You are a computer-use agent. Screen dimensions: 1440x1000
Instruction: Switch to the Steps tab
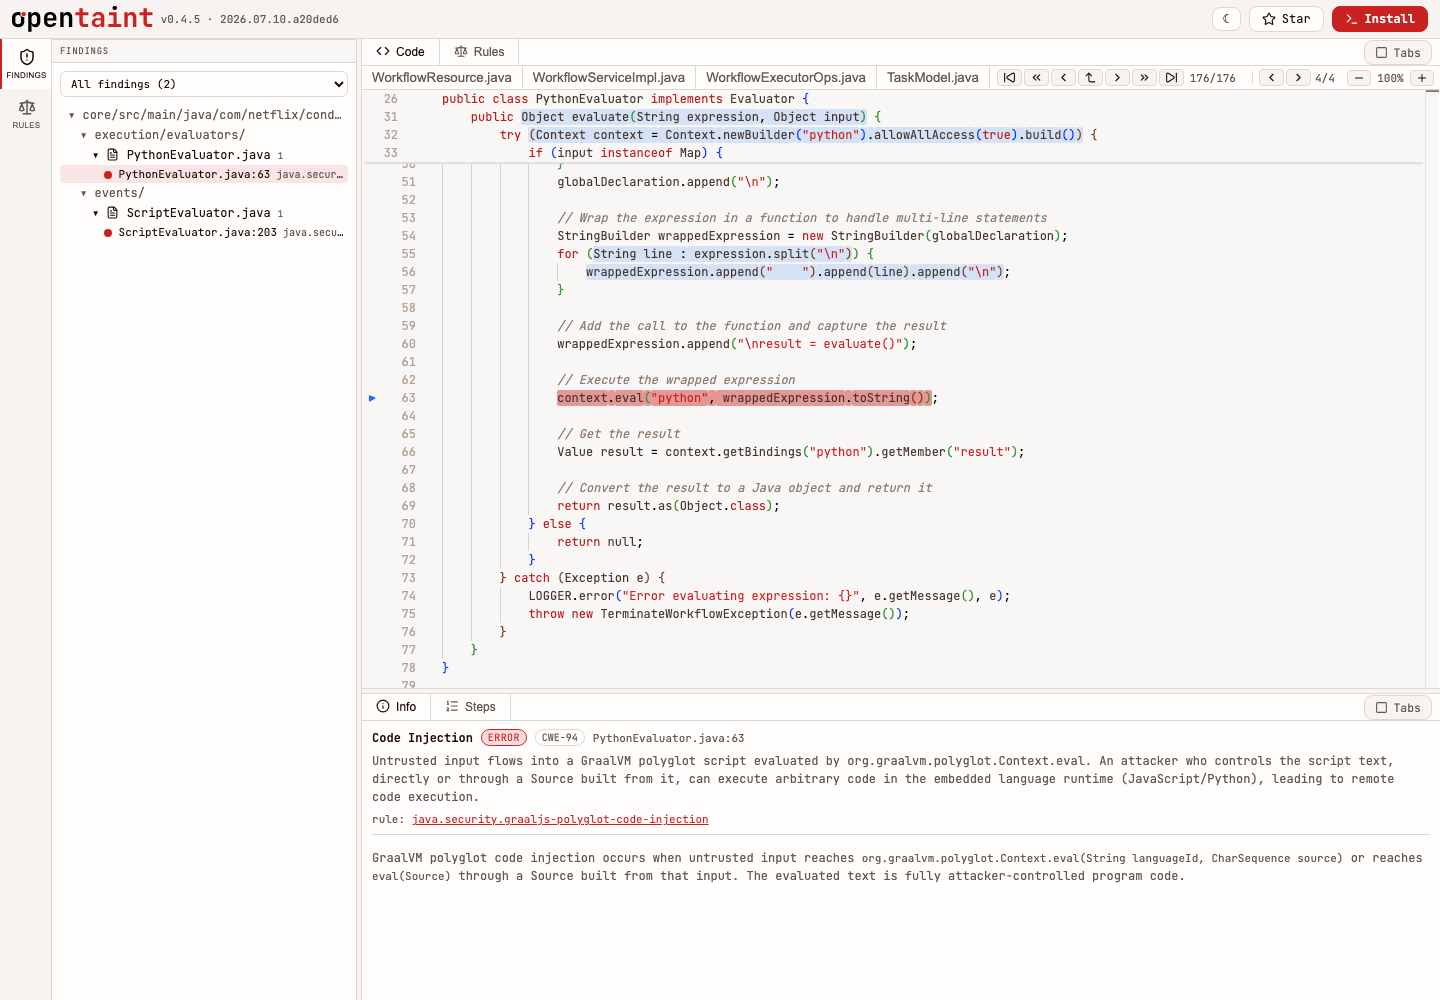[471, 707]
